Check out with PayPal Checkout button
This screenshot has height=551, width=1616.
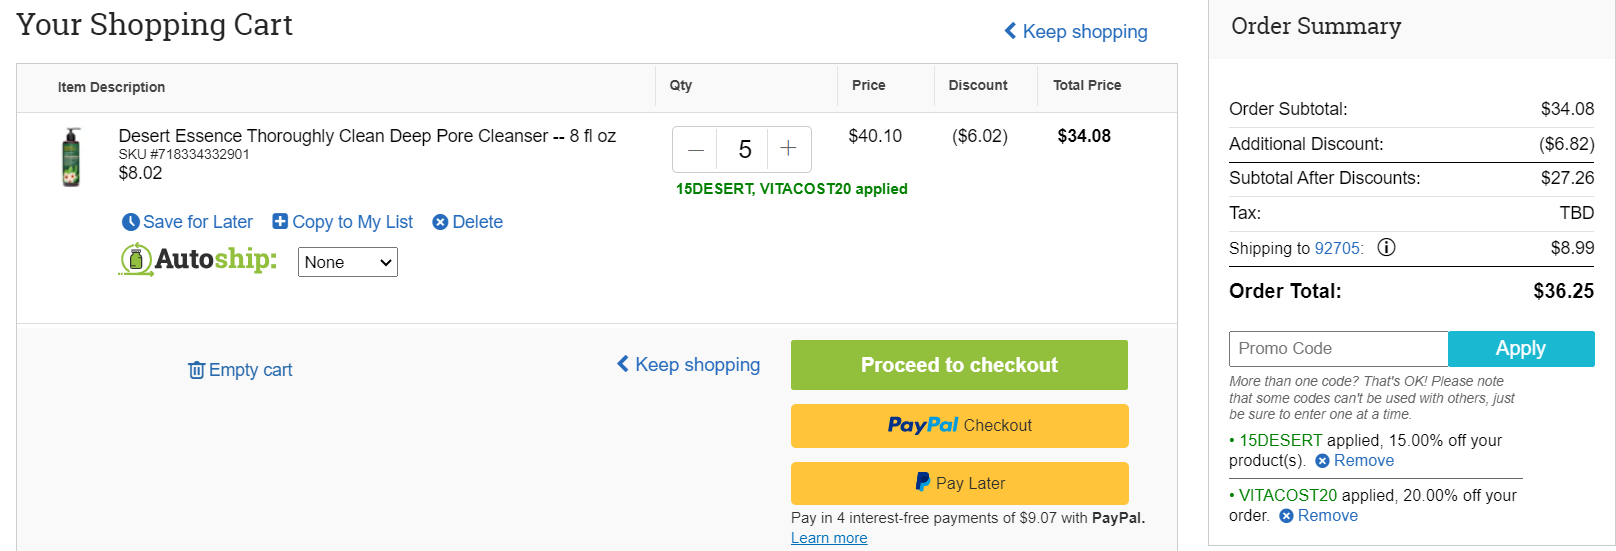tap(959, 426)
